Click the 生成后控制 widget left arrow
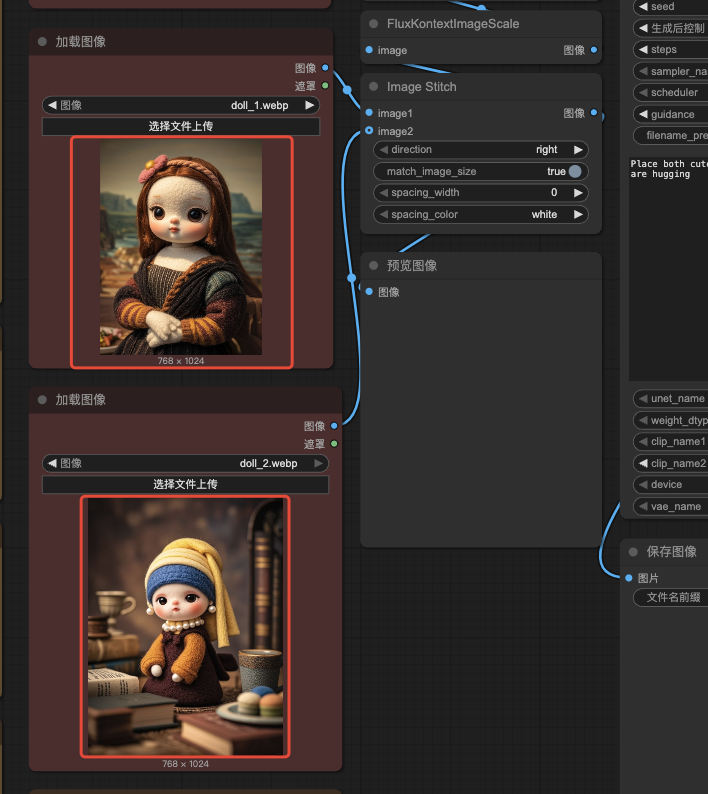 (x=643, y=28)
